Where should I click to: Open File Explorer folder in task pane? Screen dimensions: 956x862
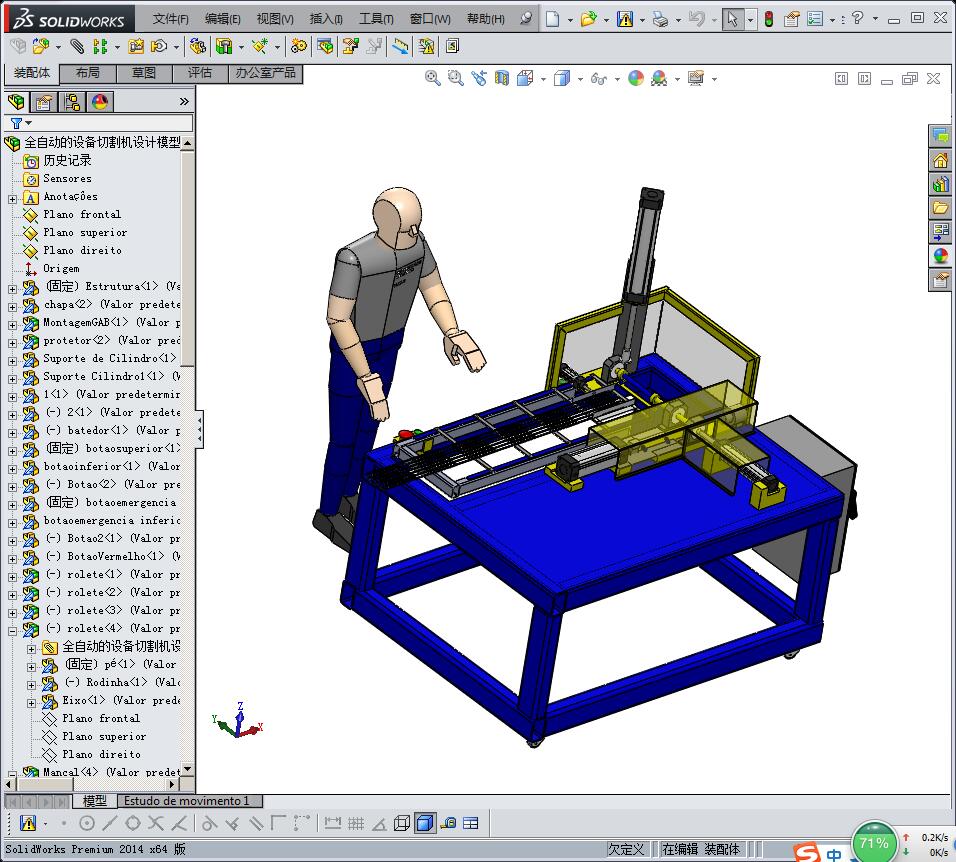(x=940, y=208)
